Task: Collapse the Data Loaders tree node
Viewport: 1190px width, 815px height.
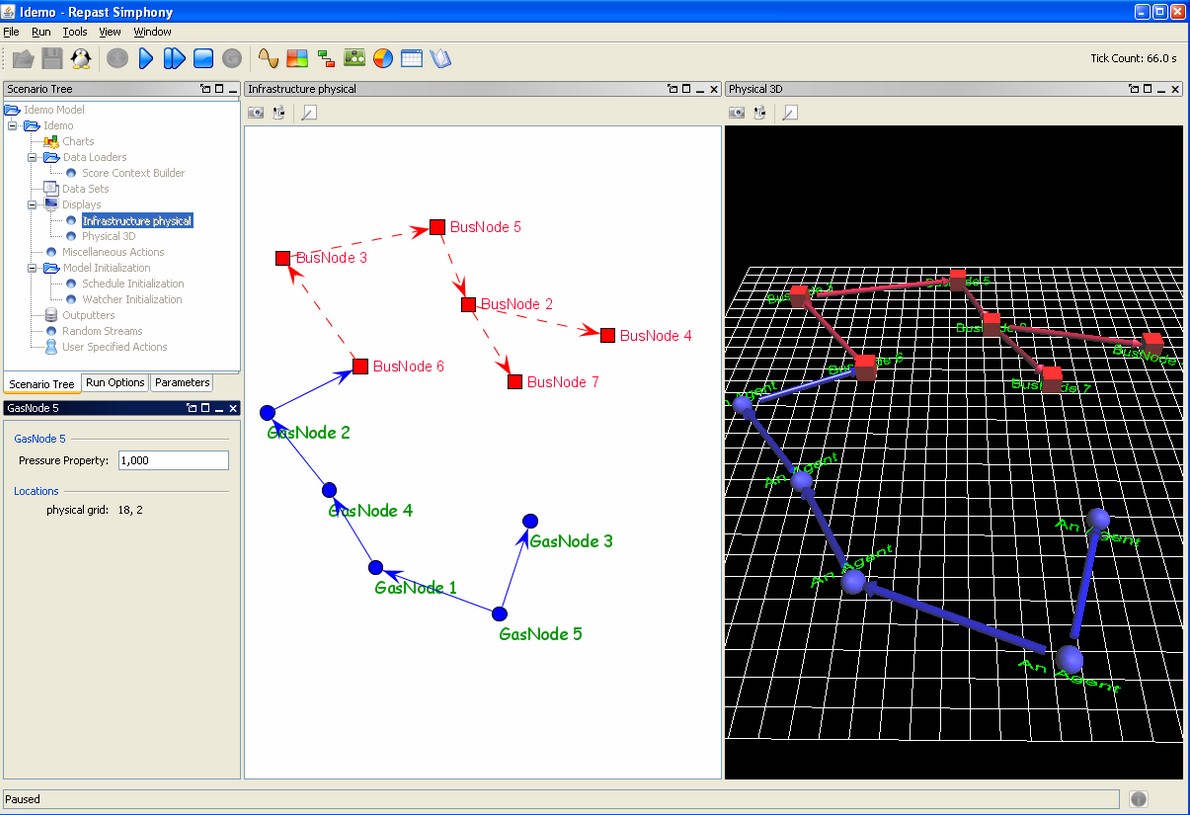Action: coord(31,157)
